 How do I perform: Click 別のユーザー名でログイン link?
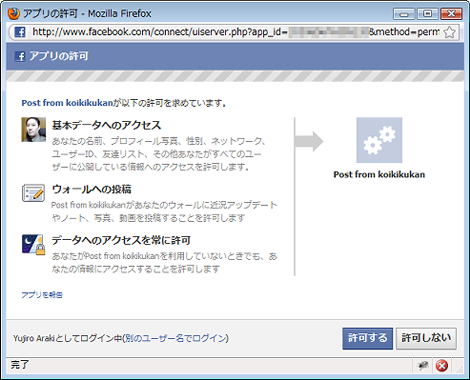[x=176, y=338]
